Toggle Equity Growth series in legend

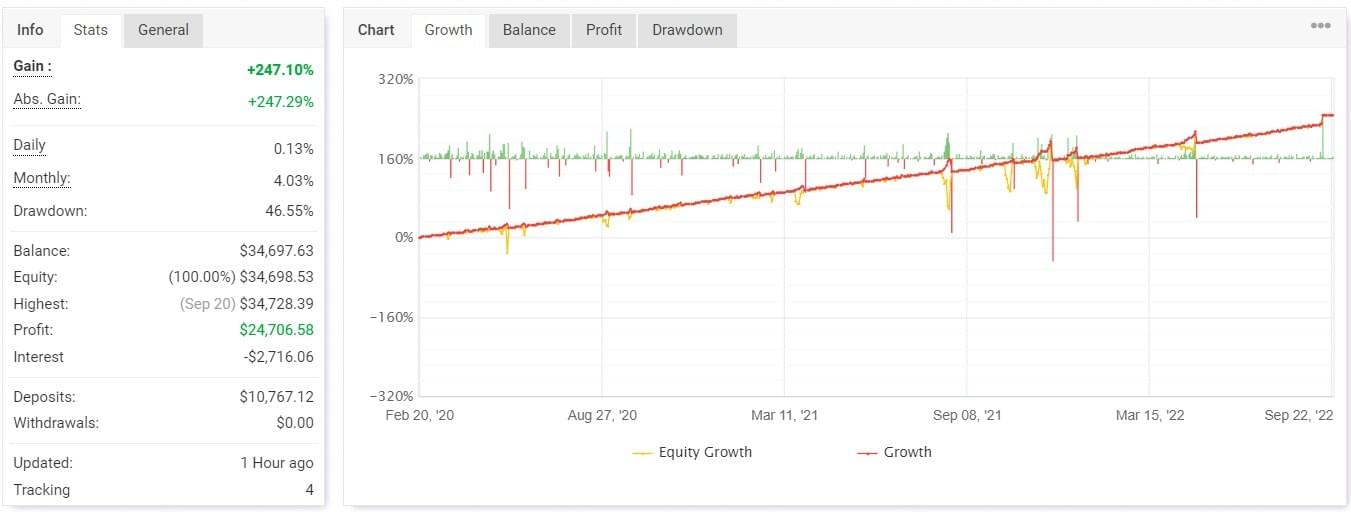692,452
